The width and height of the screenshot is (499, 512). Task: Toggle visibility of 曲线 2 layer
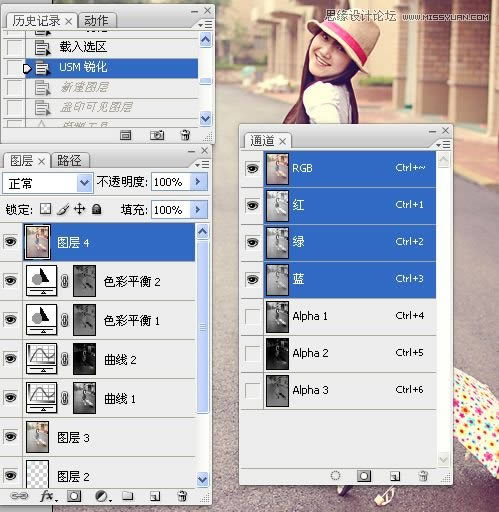point(10,359)
